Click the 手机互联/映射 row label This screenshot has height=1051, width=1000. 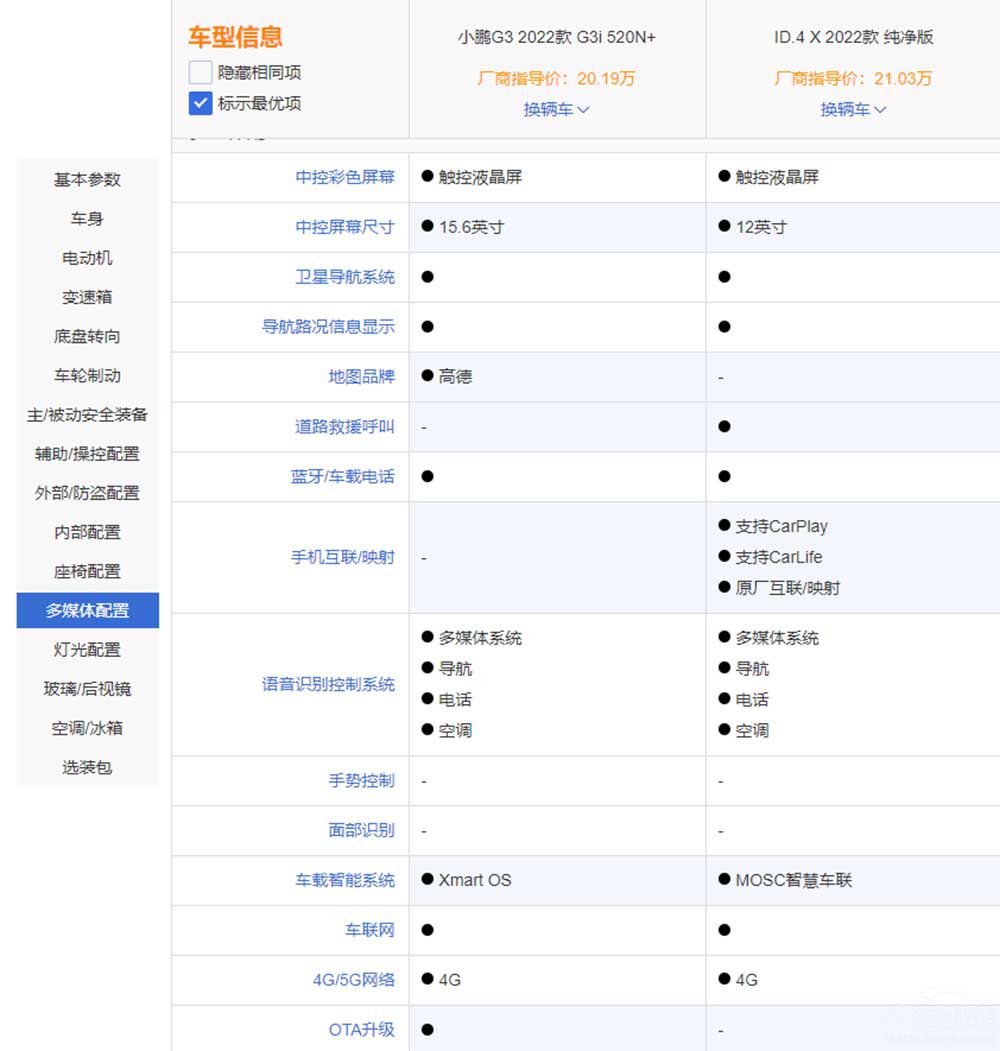(x=342, y=557)
